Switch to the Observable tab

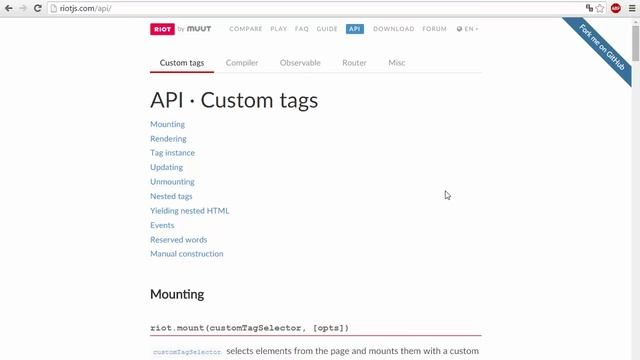click(x=300, y=63)
